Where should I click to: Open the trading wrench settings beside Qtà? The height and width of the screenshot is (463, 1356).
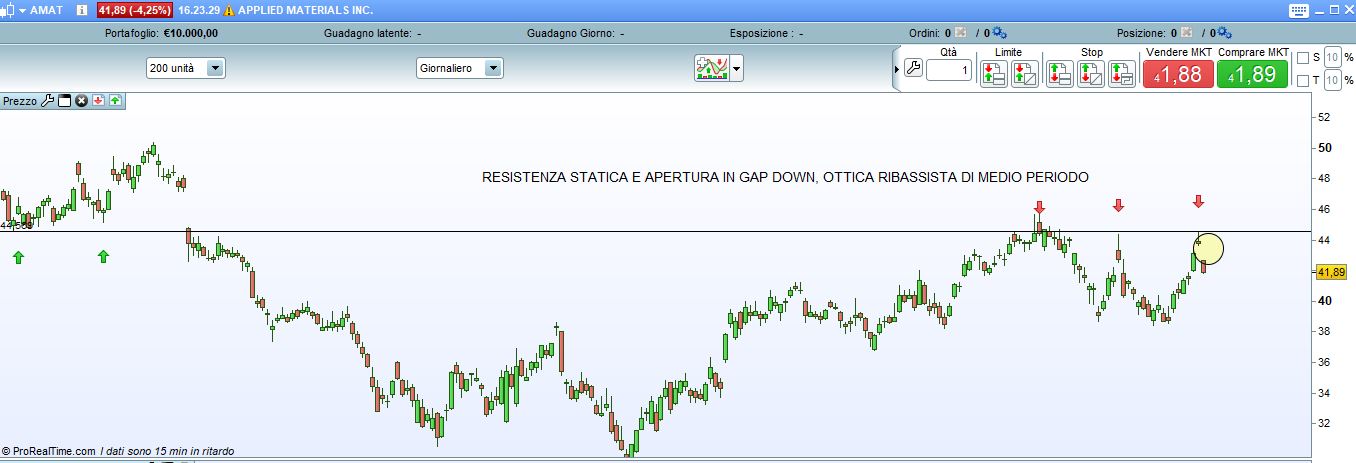(x=912, y=69)
